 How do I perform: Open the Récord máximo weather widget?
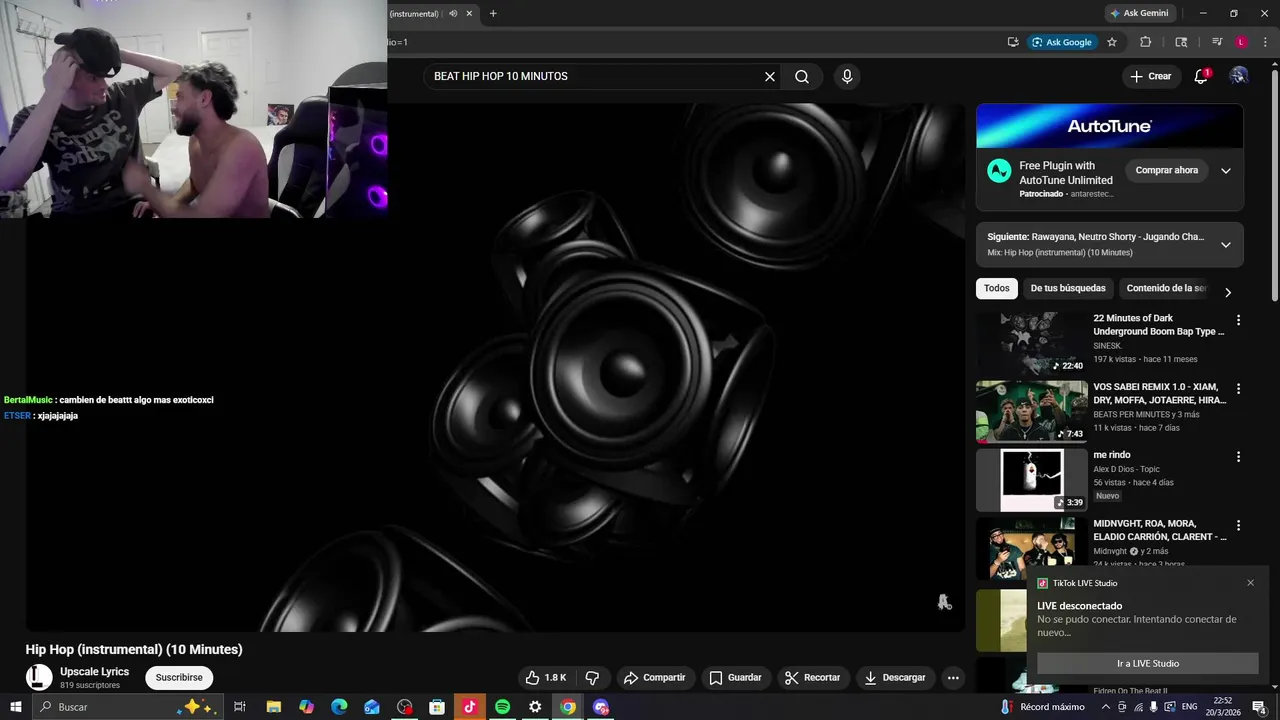[x=1043, y=707]
